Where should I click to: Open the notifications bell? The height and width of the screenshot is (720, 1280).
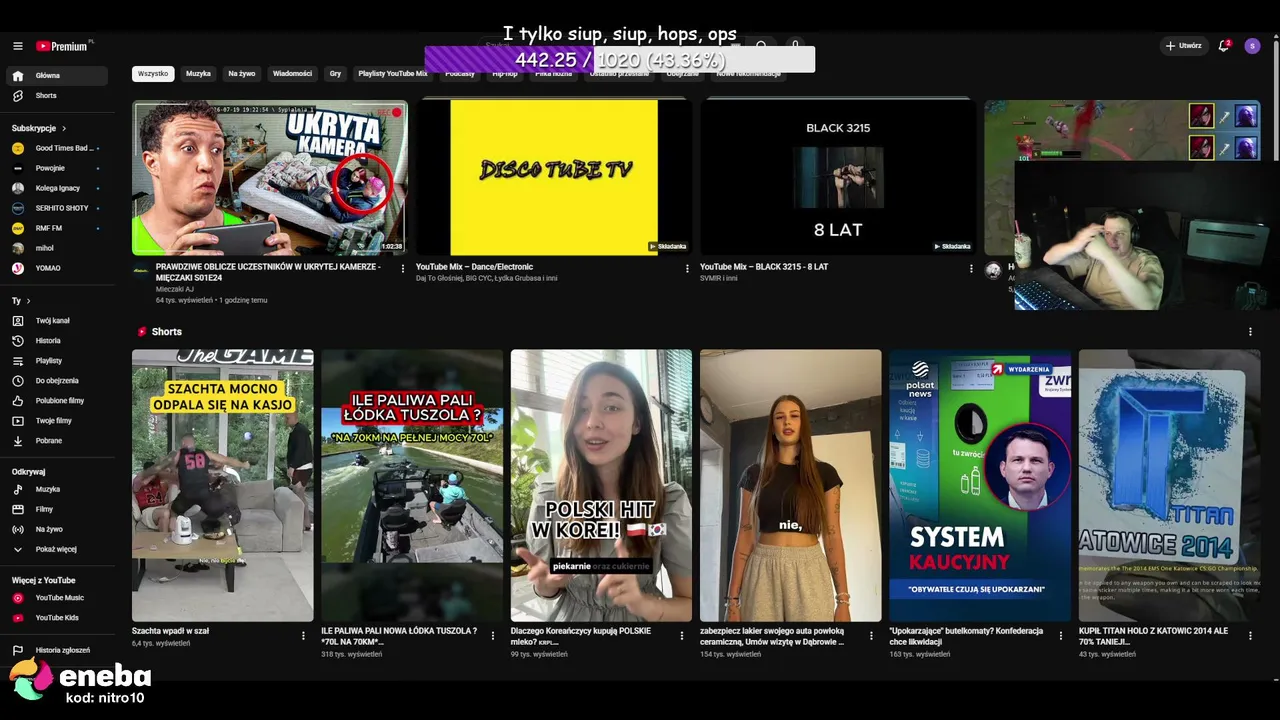pyautogui.click(x=1224, y=46)
